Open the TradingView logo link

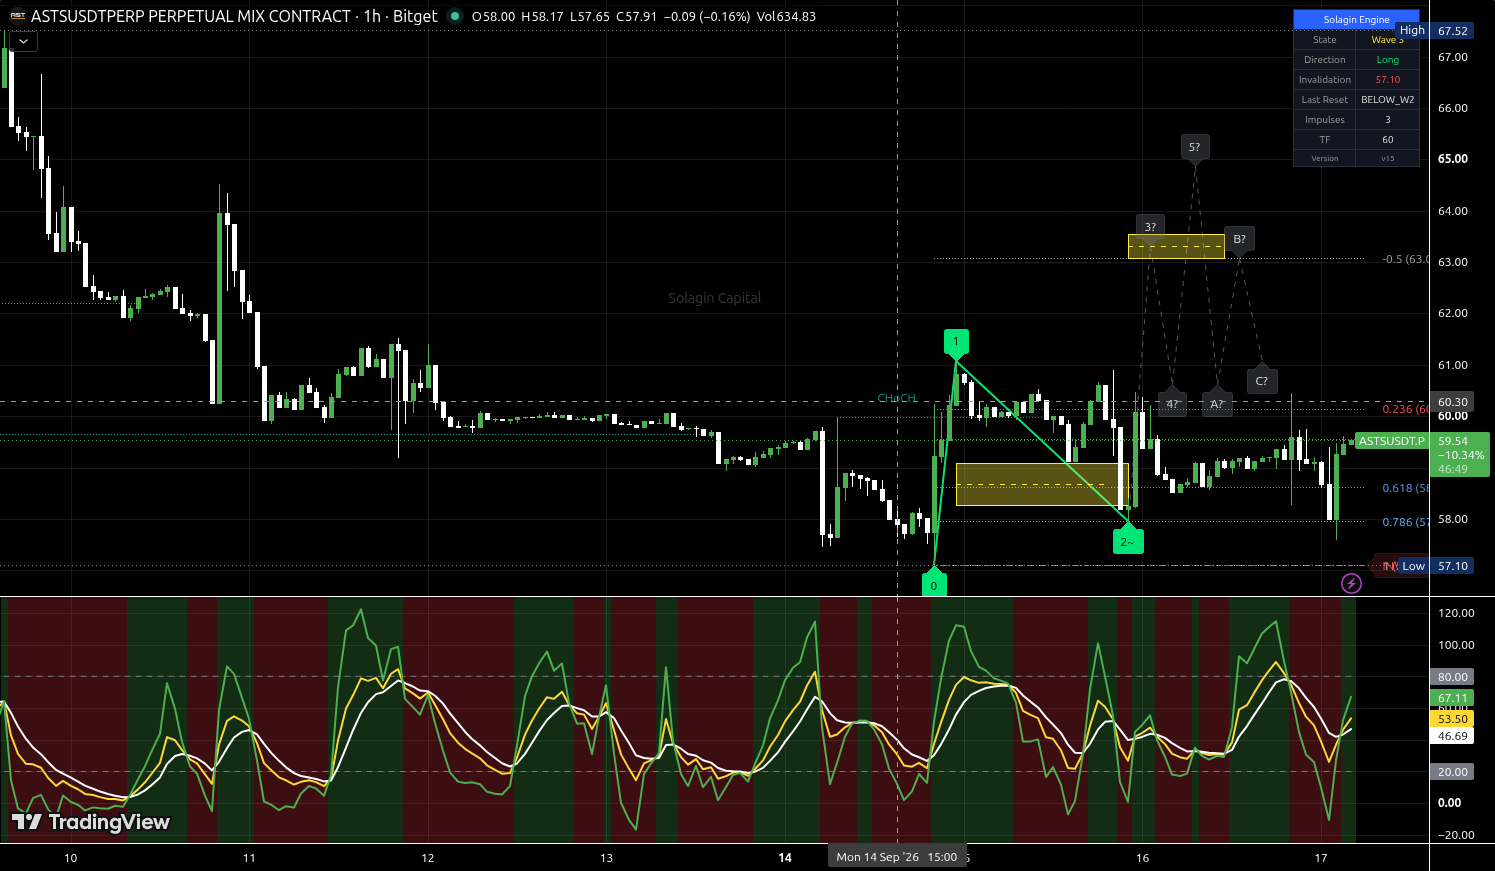tap(91, 822)
